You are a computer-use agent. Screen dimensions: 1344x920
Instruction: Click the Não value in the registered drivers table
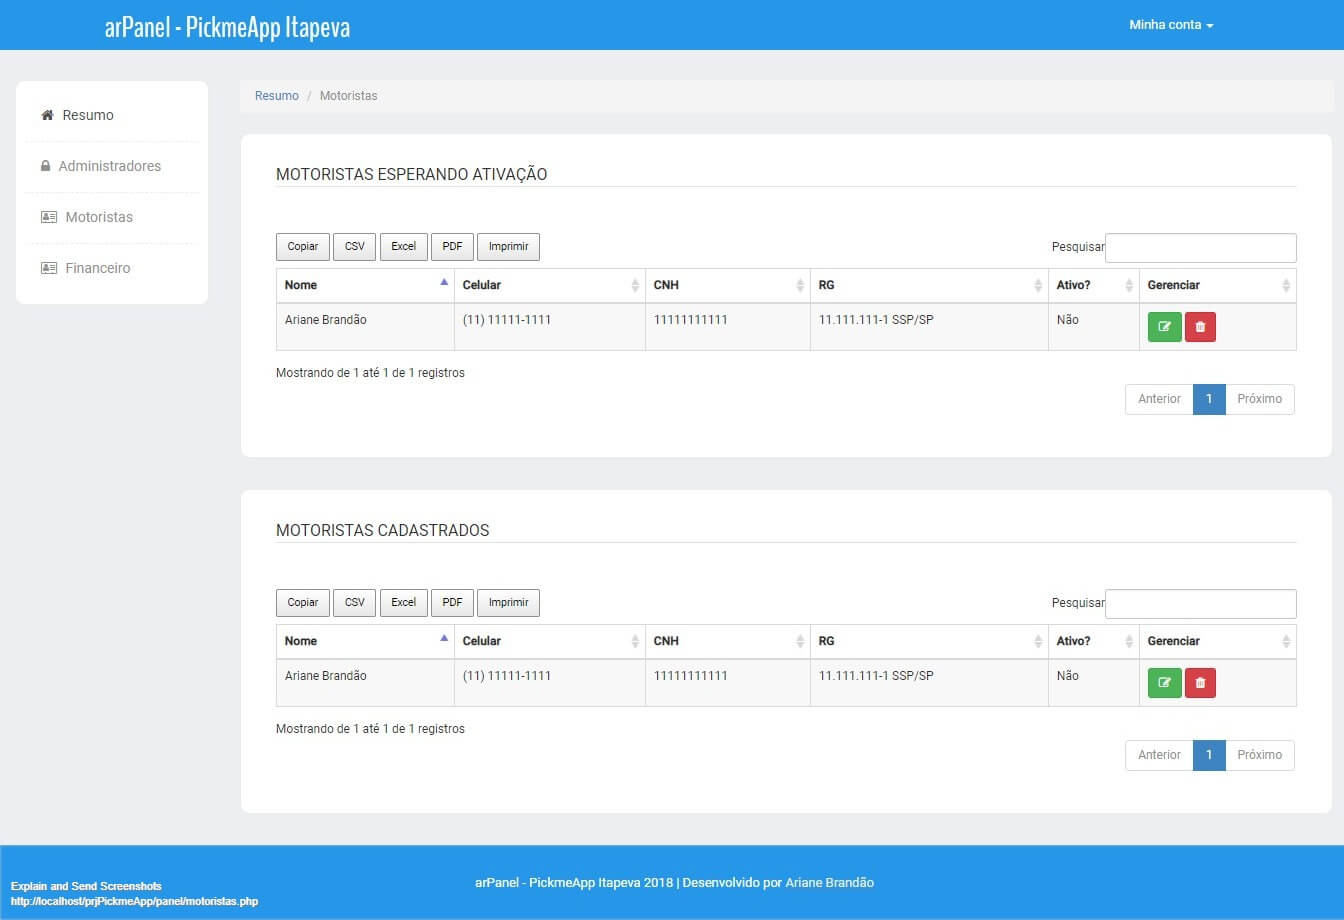pyautogui.click(x=1068, y=676)
